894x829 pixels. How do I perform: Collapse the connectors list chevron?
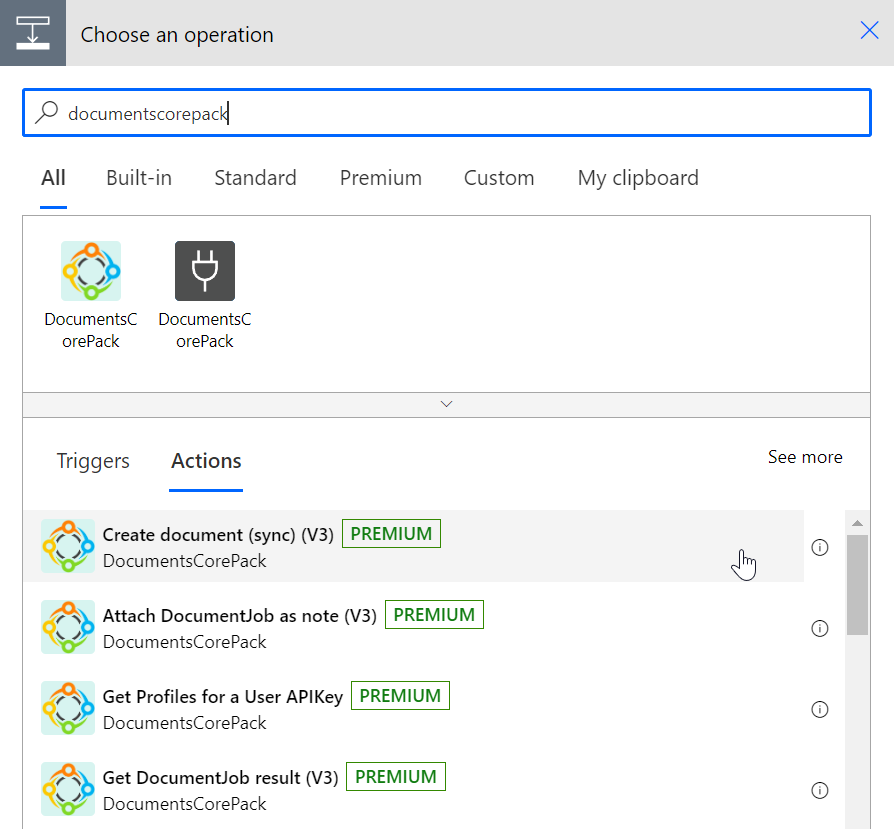(x=446, y=404)
